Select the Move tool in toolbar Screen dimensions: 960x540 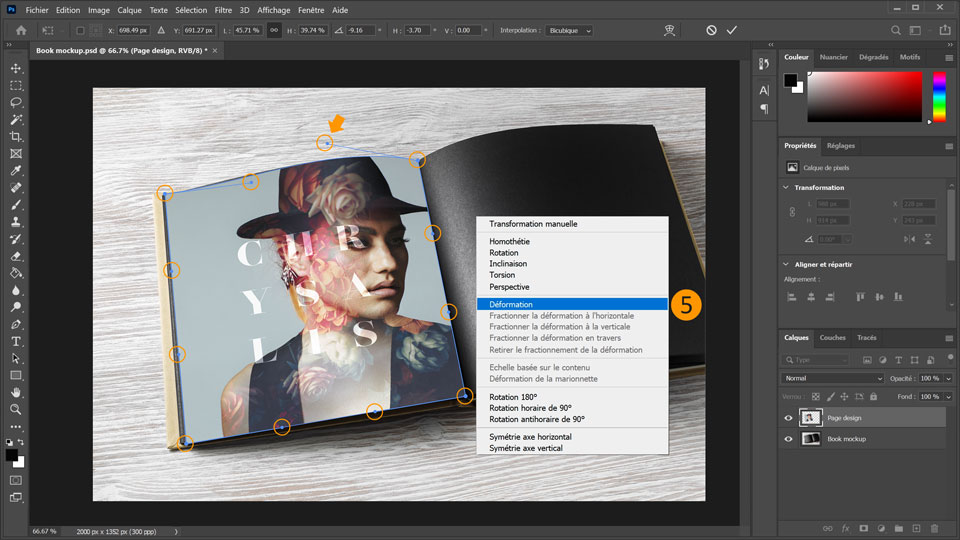point(16,68)
